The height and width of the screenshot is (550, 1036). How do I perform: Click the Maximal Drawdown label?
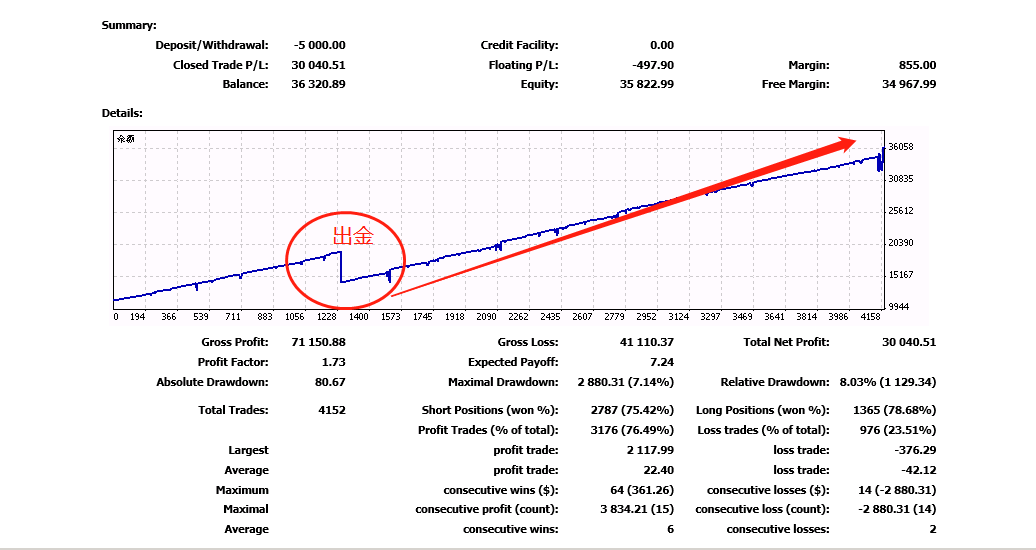[x=503, y=382]
